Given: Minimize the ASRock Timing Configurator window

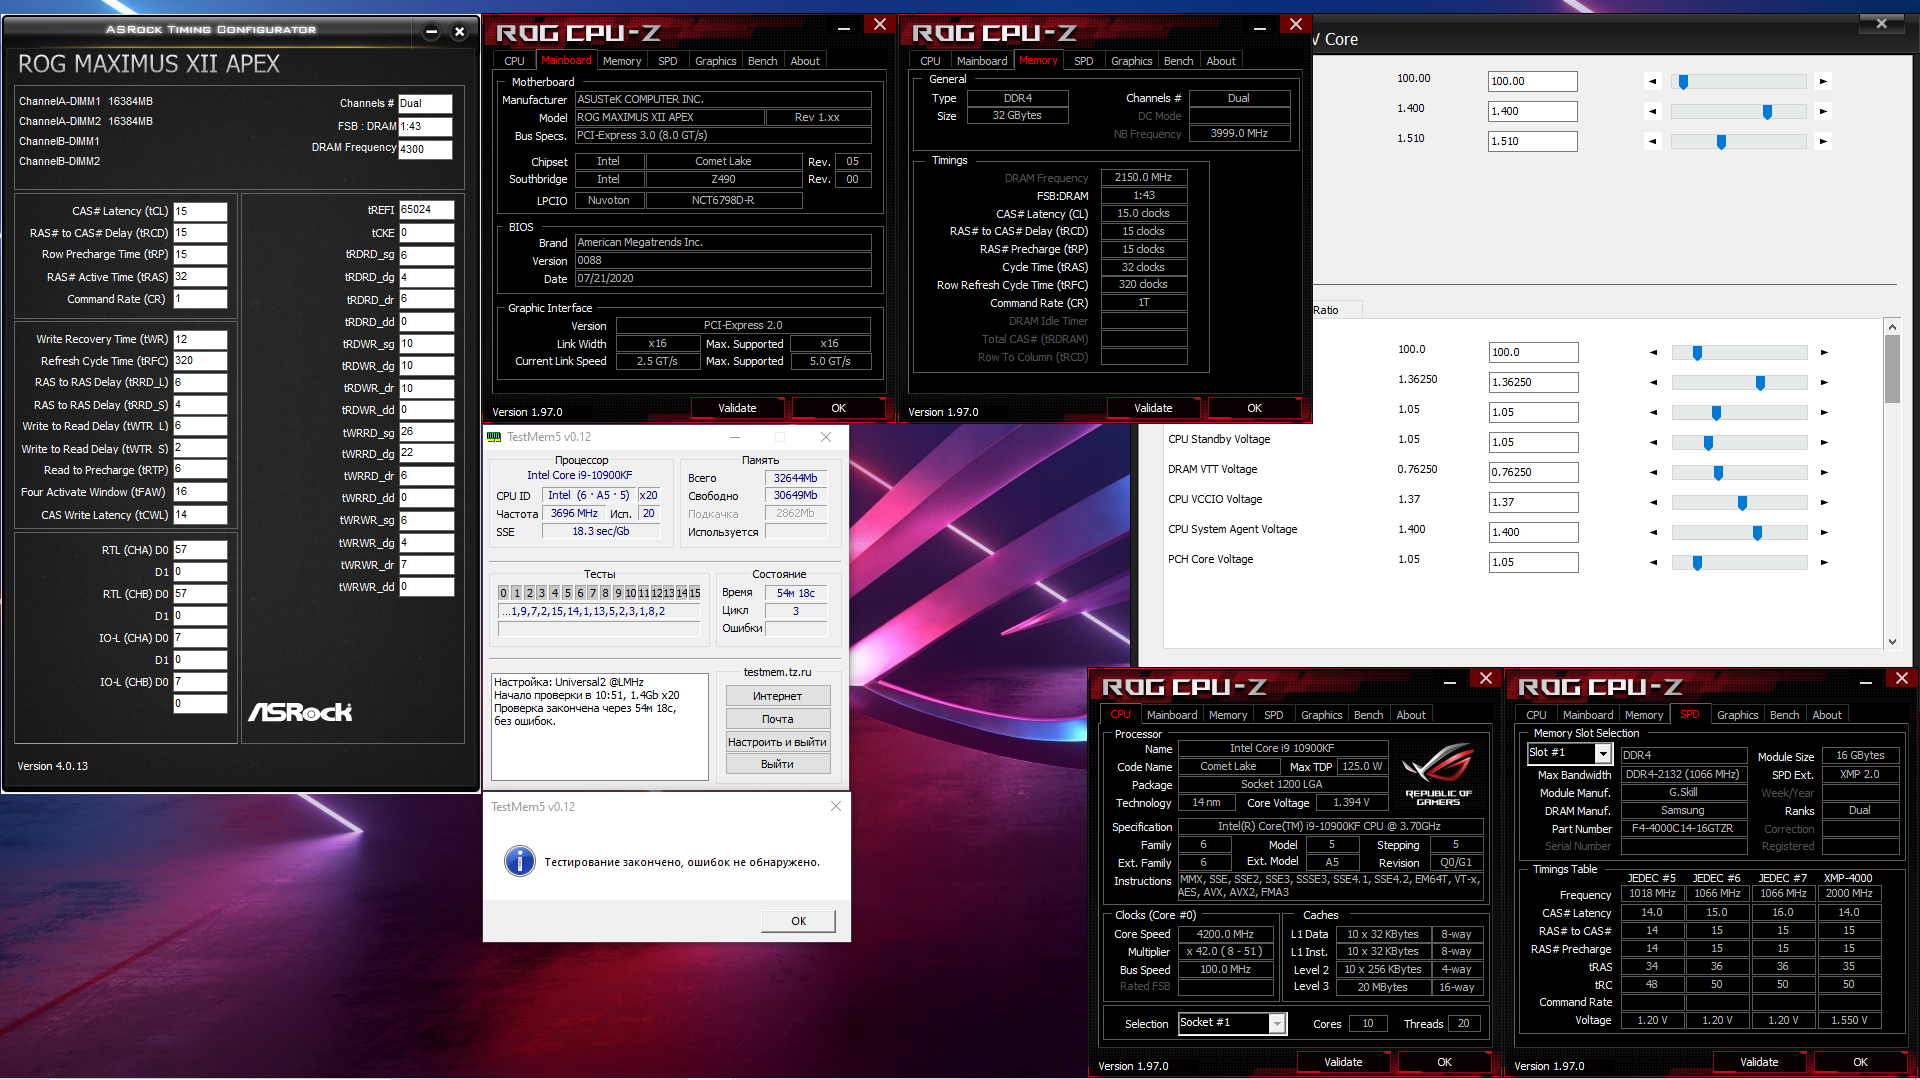Looking at the screenshot, I should click(x=431, y=32).
